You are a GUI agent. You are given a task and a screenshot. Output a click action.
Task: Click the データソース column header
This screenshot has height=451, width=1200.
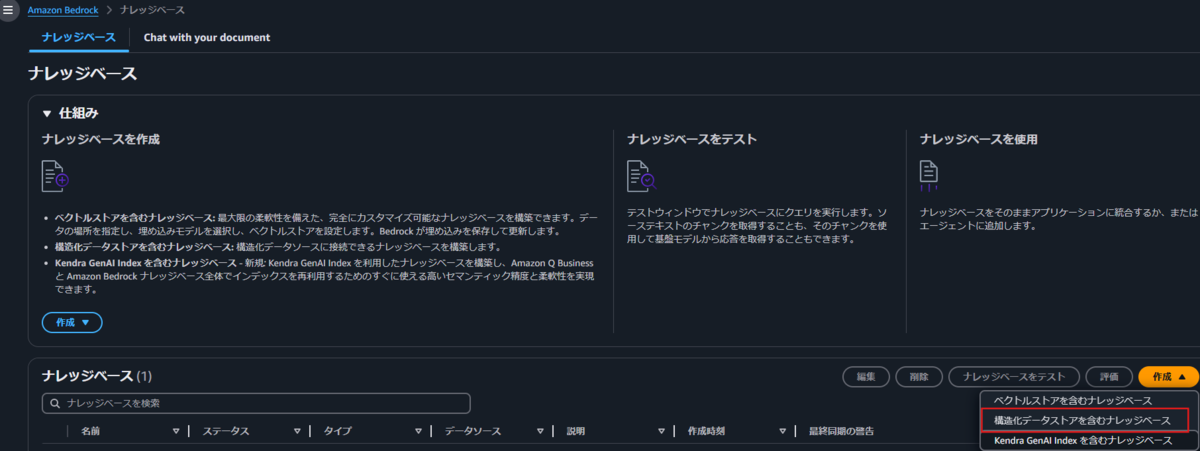pos(473,431)
